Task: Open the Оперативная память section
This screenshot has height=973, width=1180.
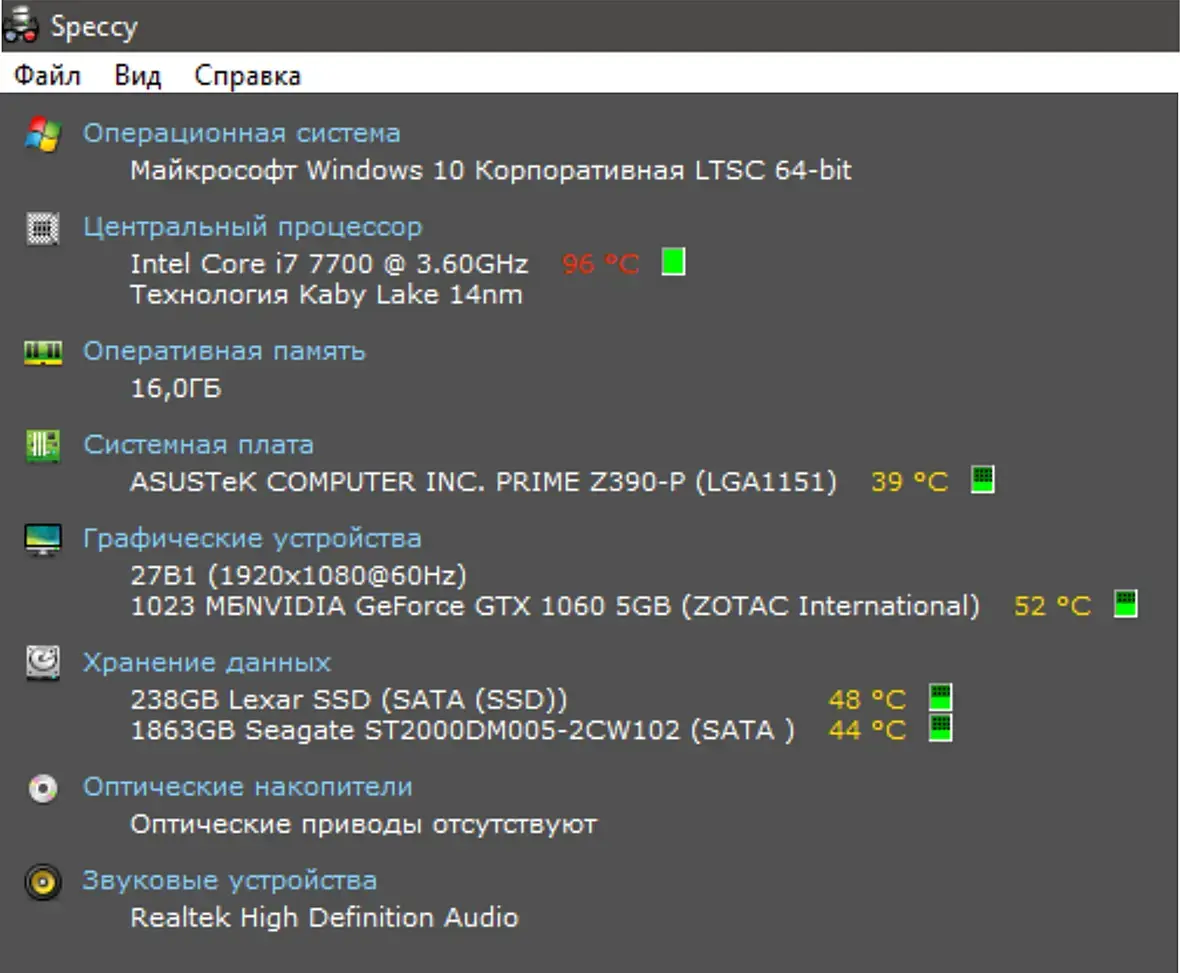Action: [x=224, y=351]
